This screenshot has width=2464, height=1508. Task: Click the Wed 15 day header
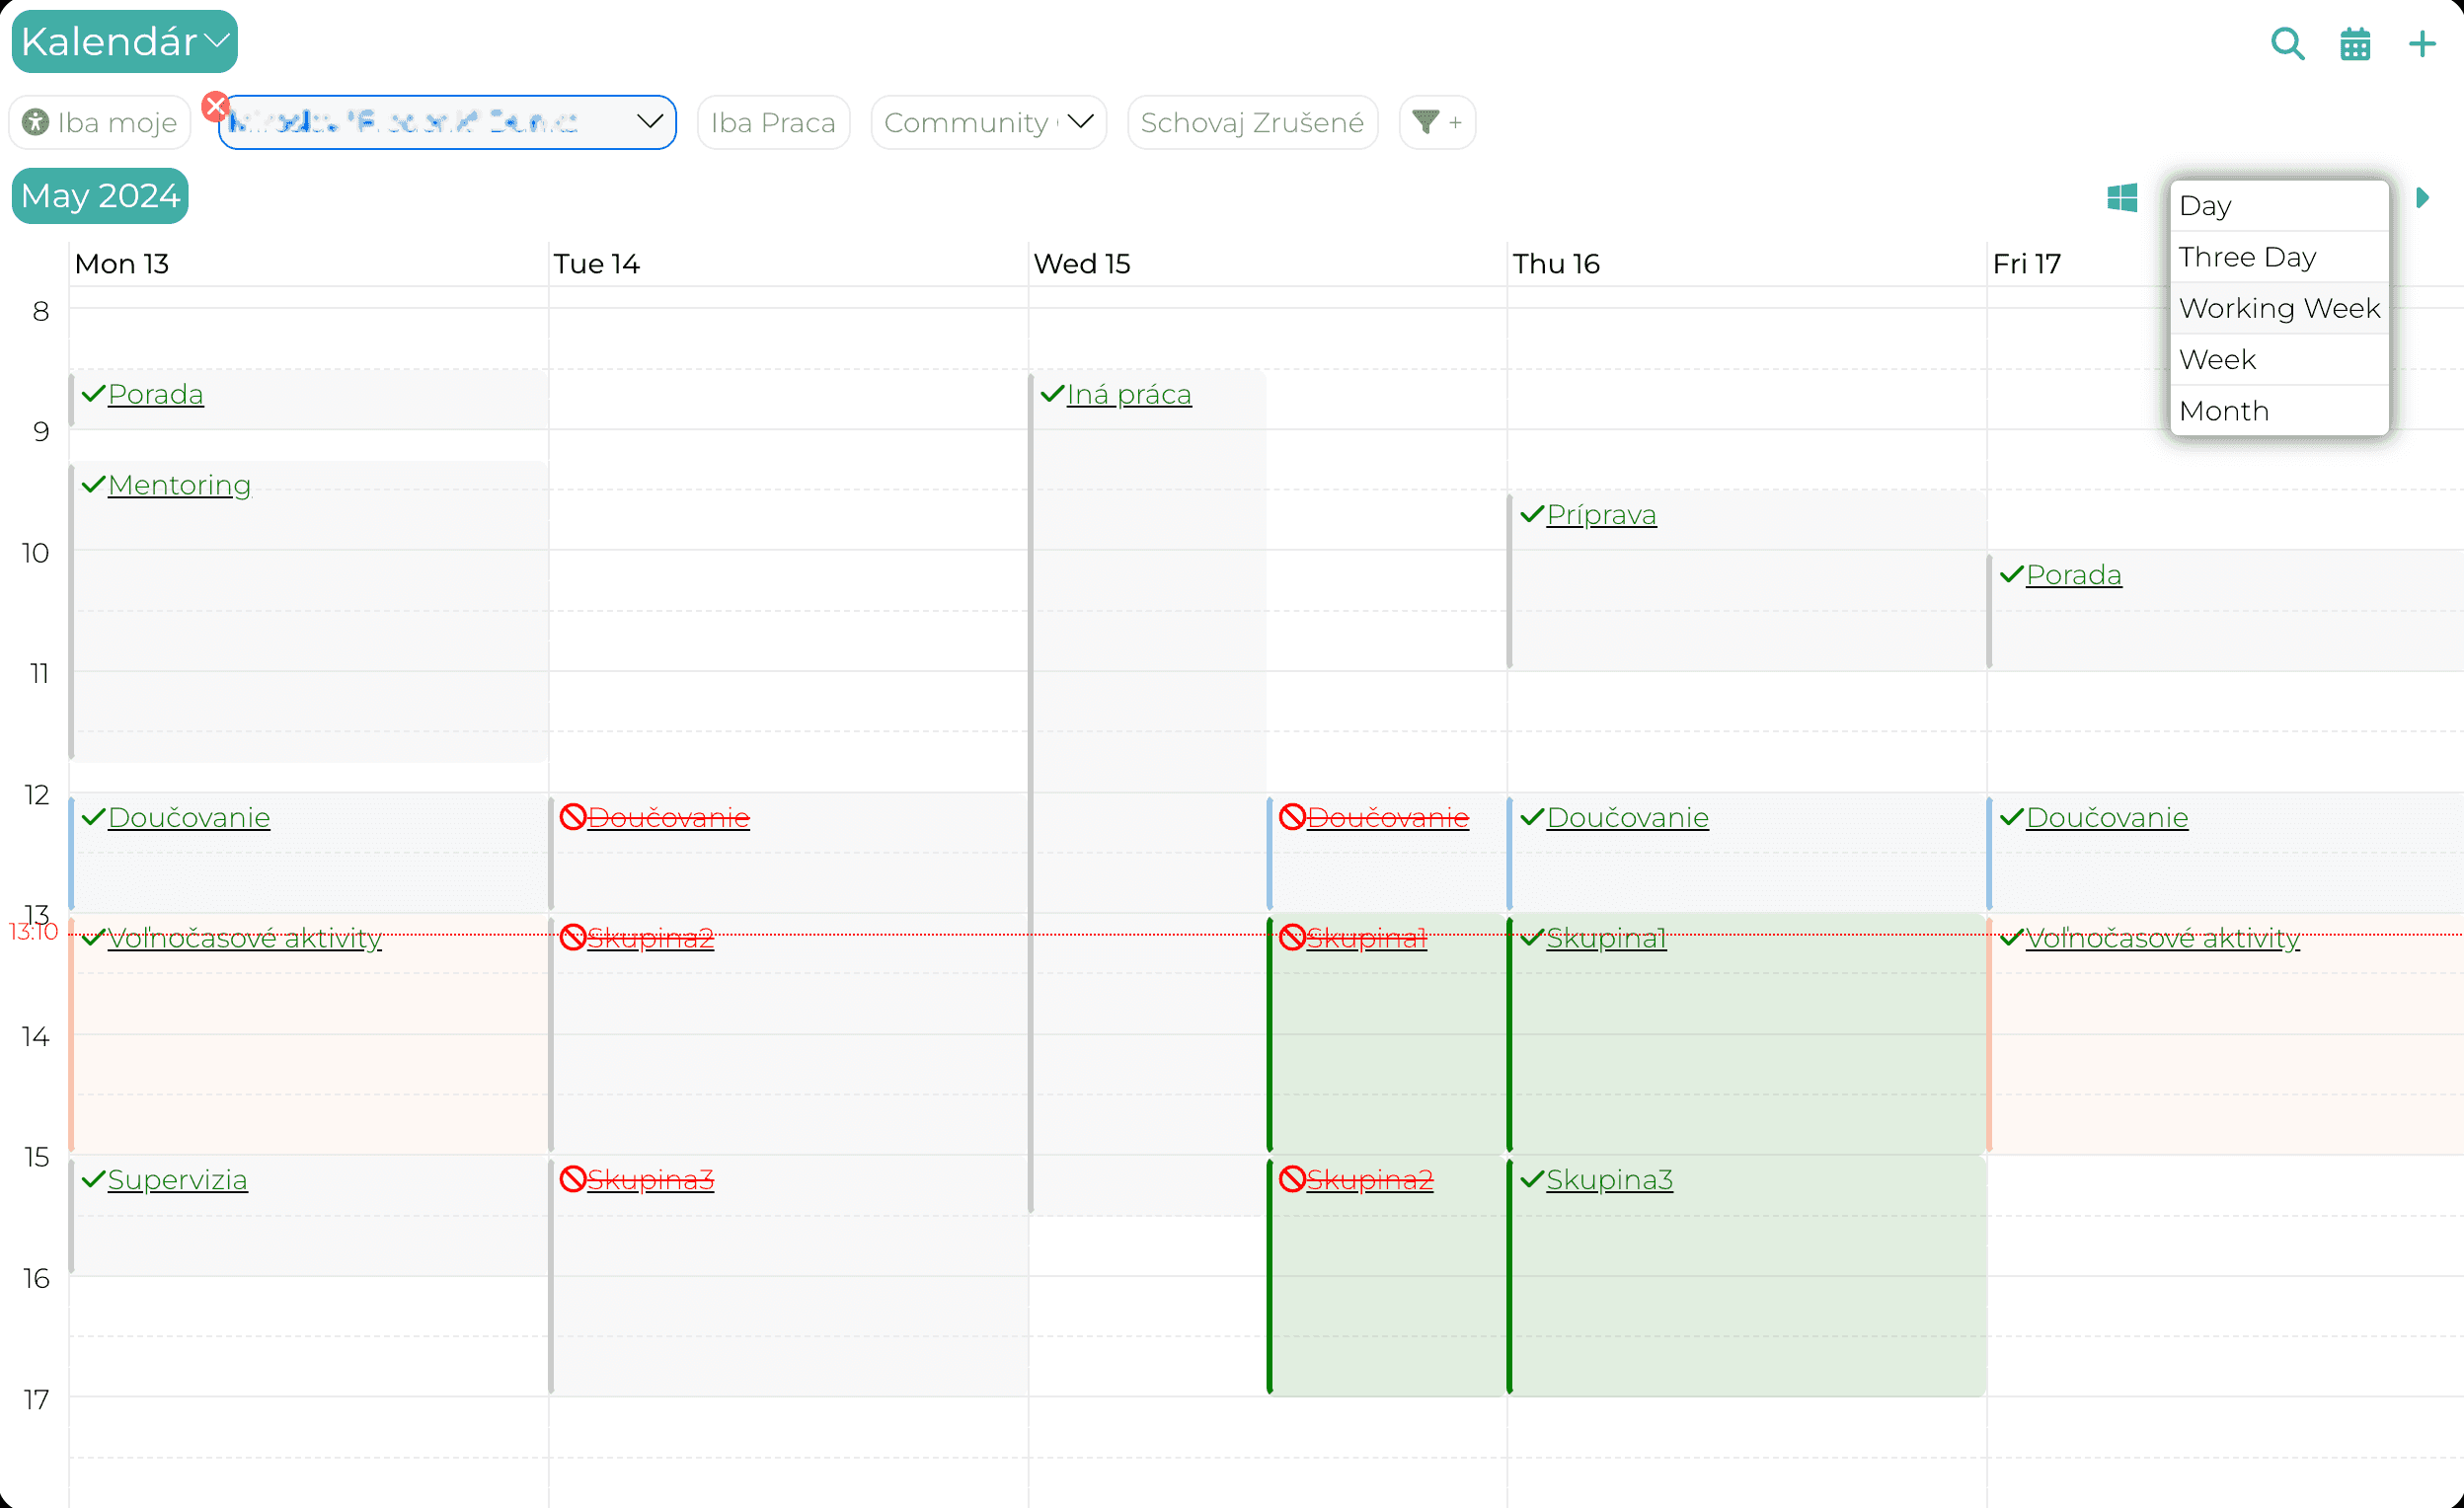pyautogui.click(x=1082, y=264)
